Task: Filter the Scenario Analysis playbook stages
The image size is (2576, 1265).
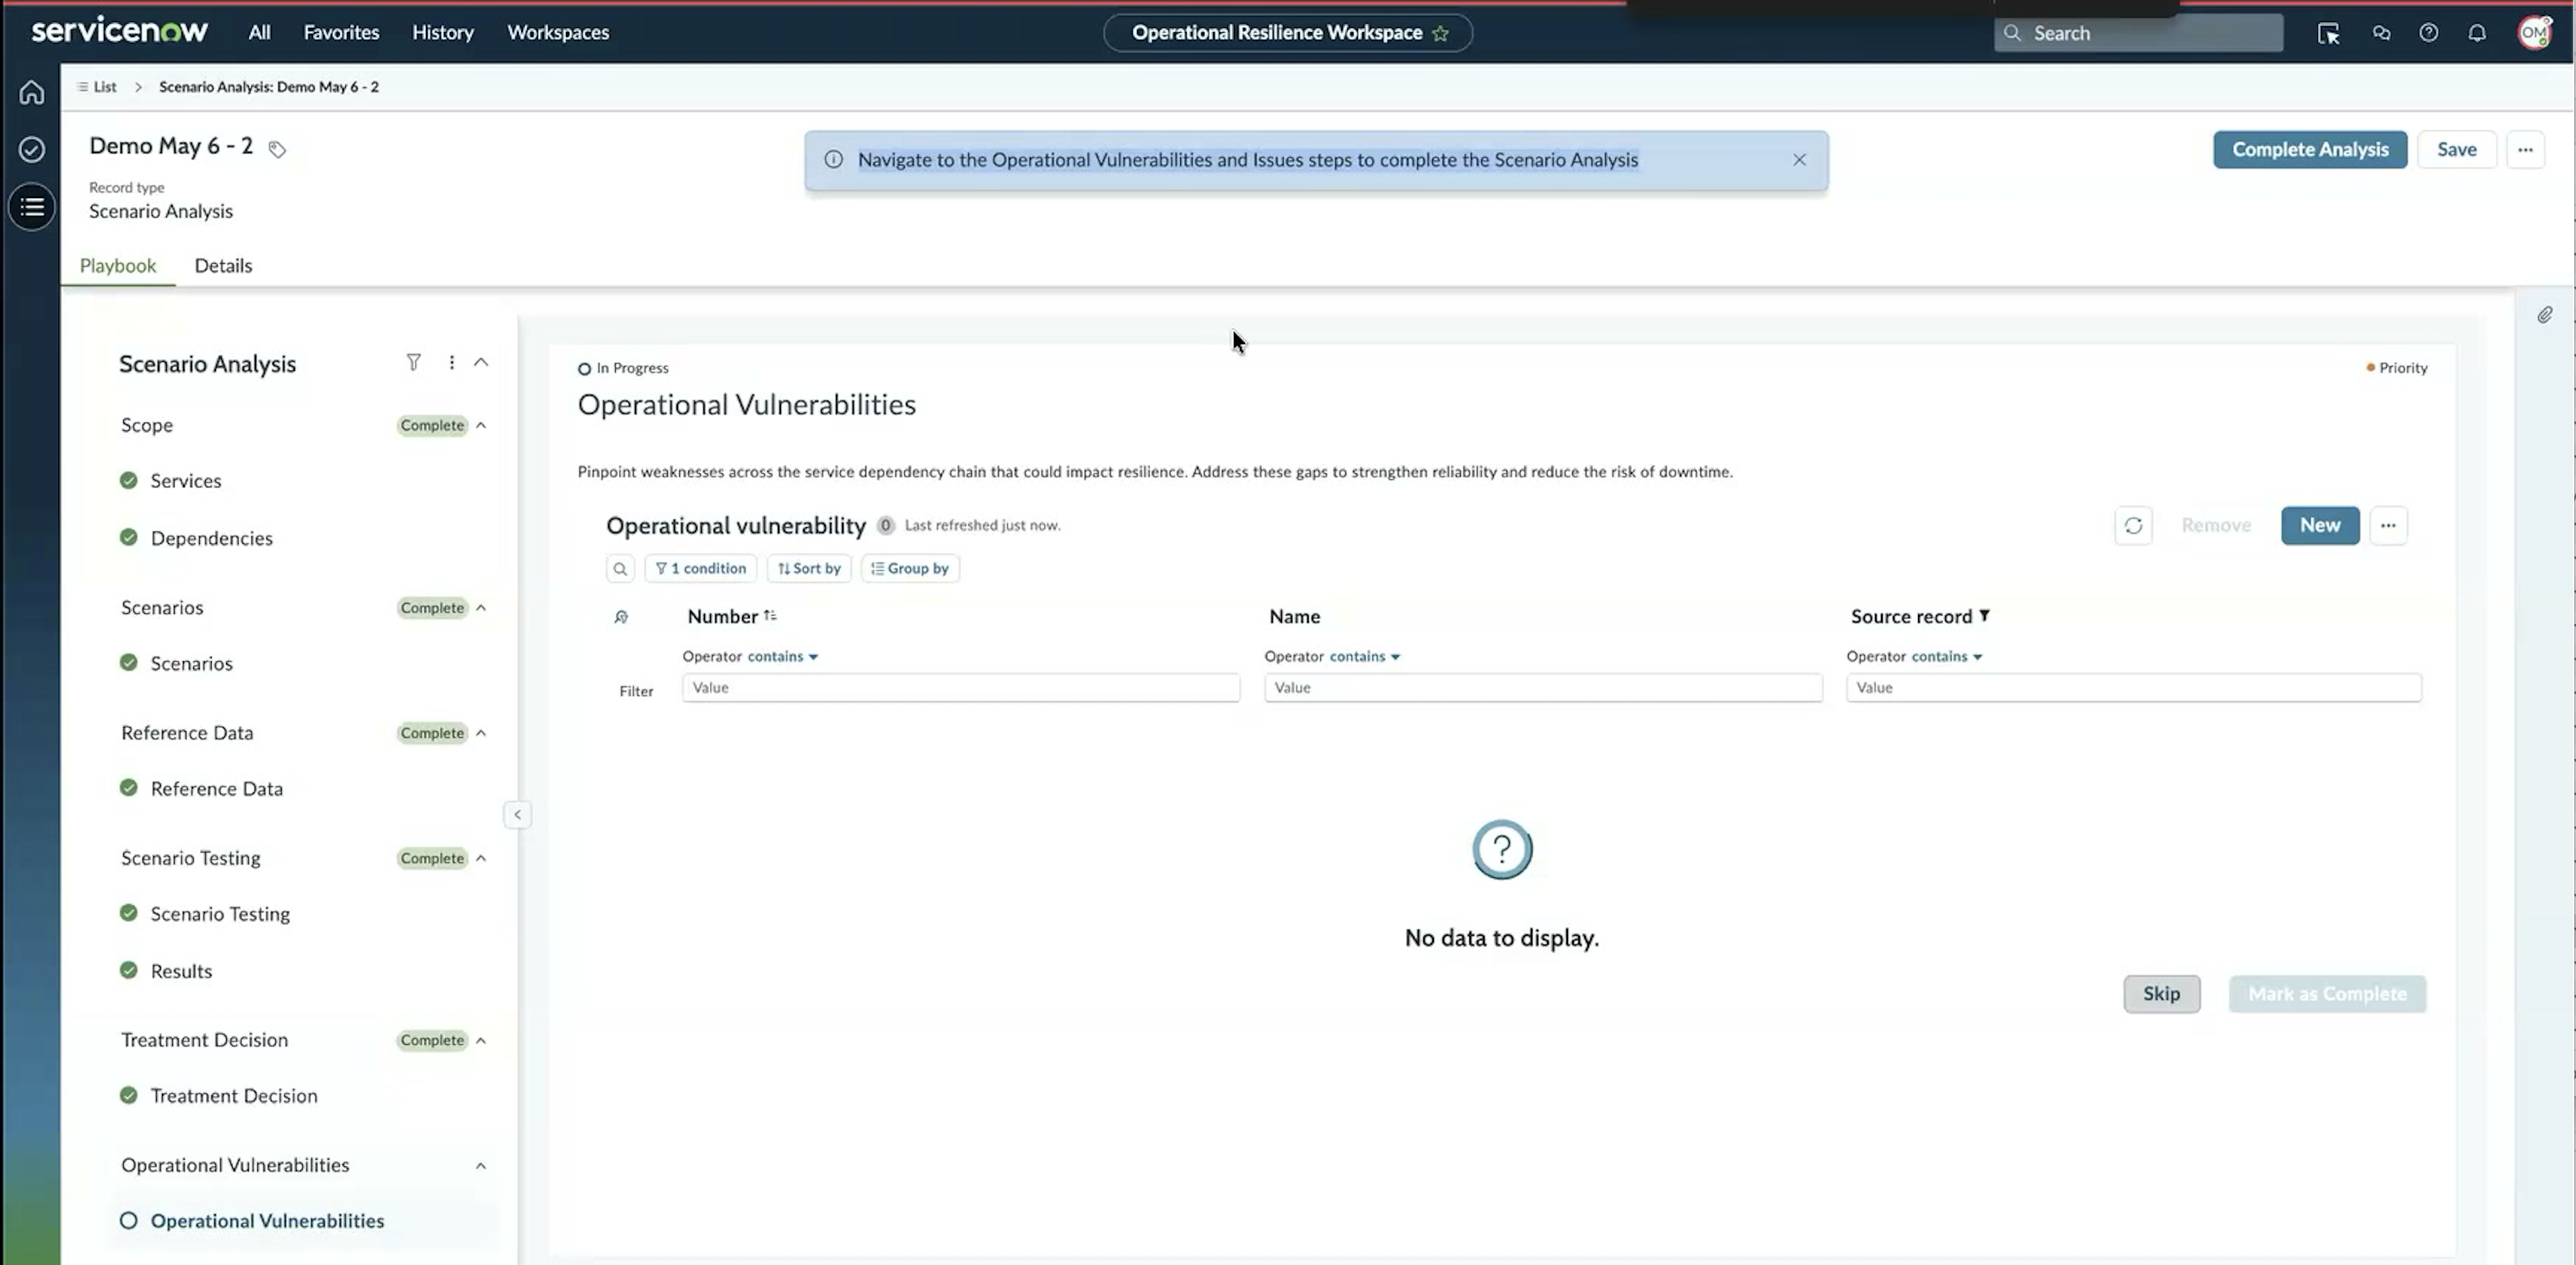Action: click(413, 362)
